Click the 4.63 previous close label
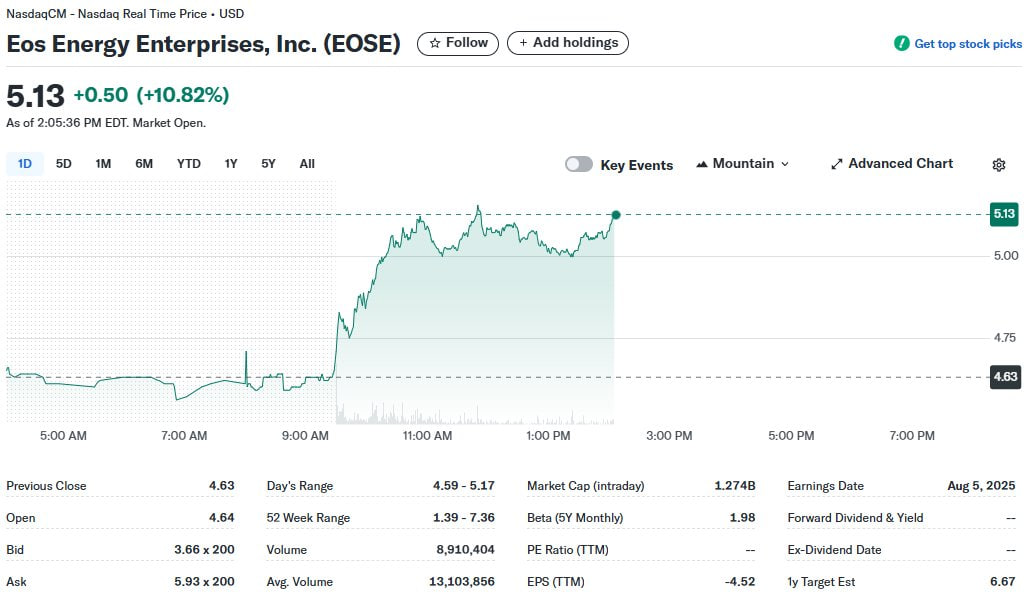The image size is (1031, 599). pyautogui.click(x=1004, y=377)
